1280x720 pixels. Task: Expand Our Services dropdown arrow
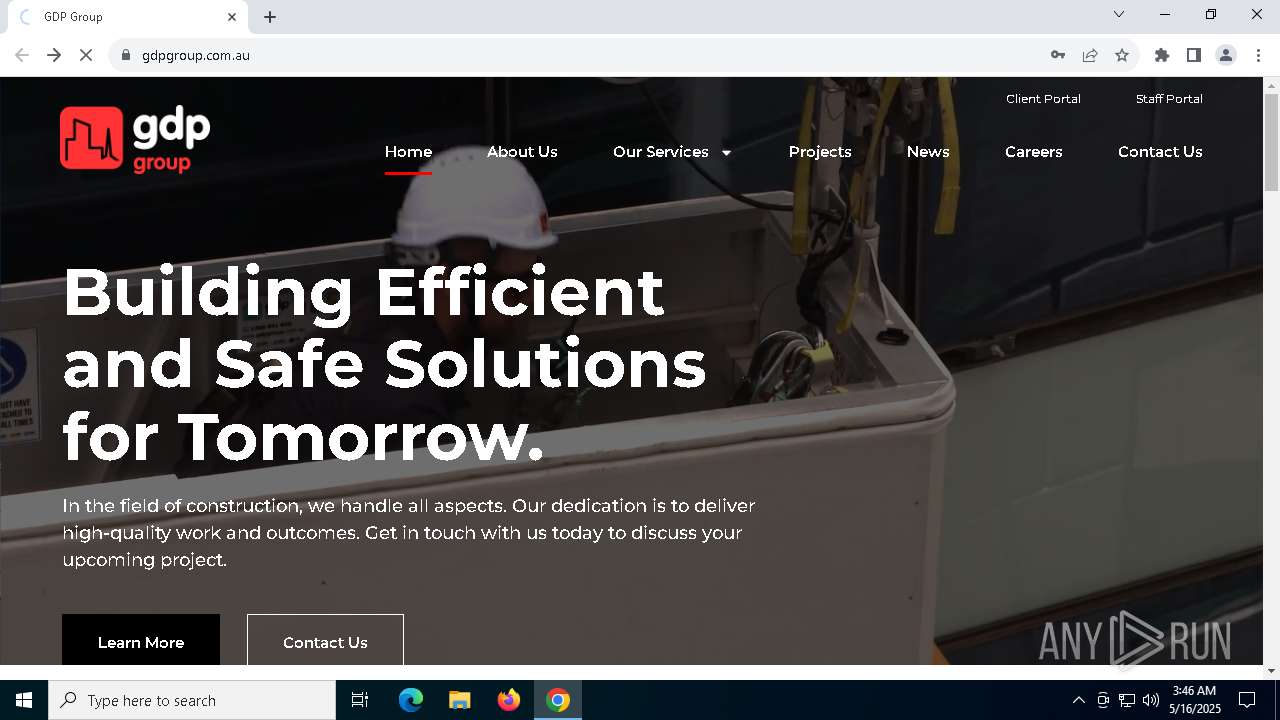(726, 153)
